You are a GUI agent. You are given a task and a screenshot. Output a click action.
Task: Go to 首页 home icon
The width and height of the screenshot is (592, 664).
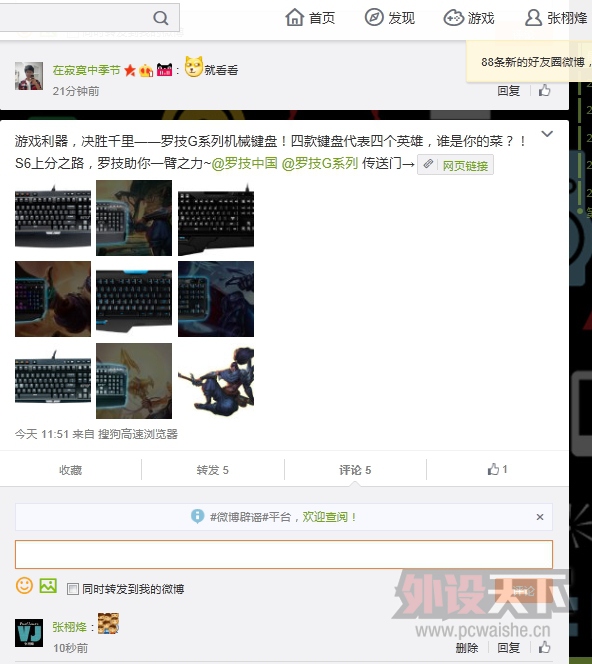pos(294,18)
